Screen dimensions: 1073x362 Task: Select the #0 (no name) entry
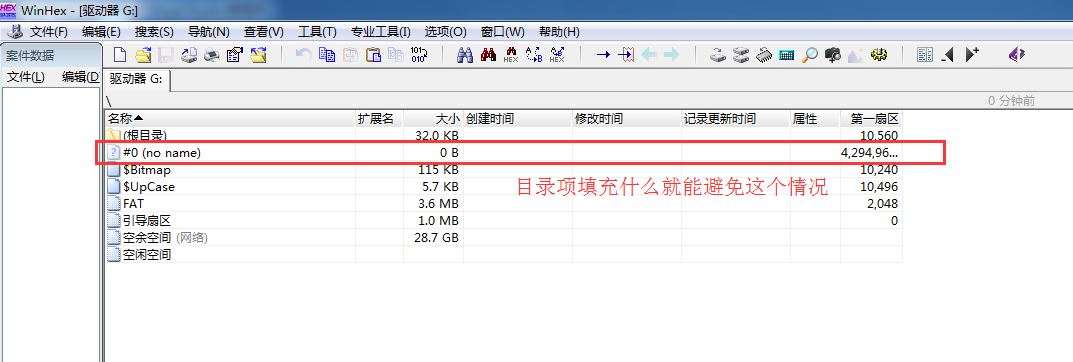pyautogui.click(x=503, y=153)
